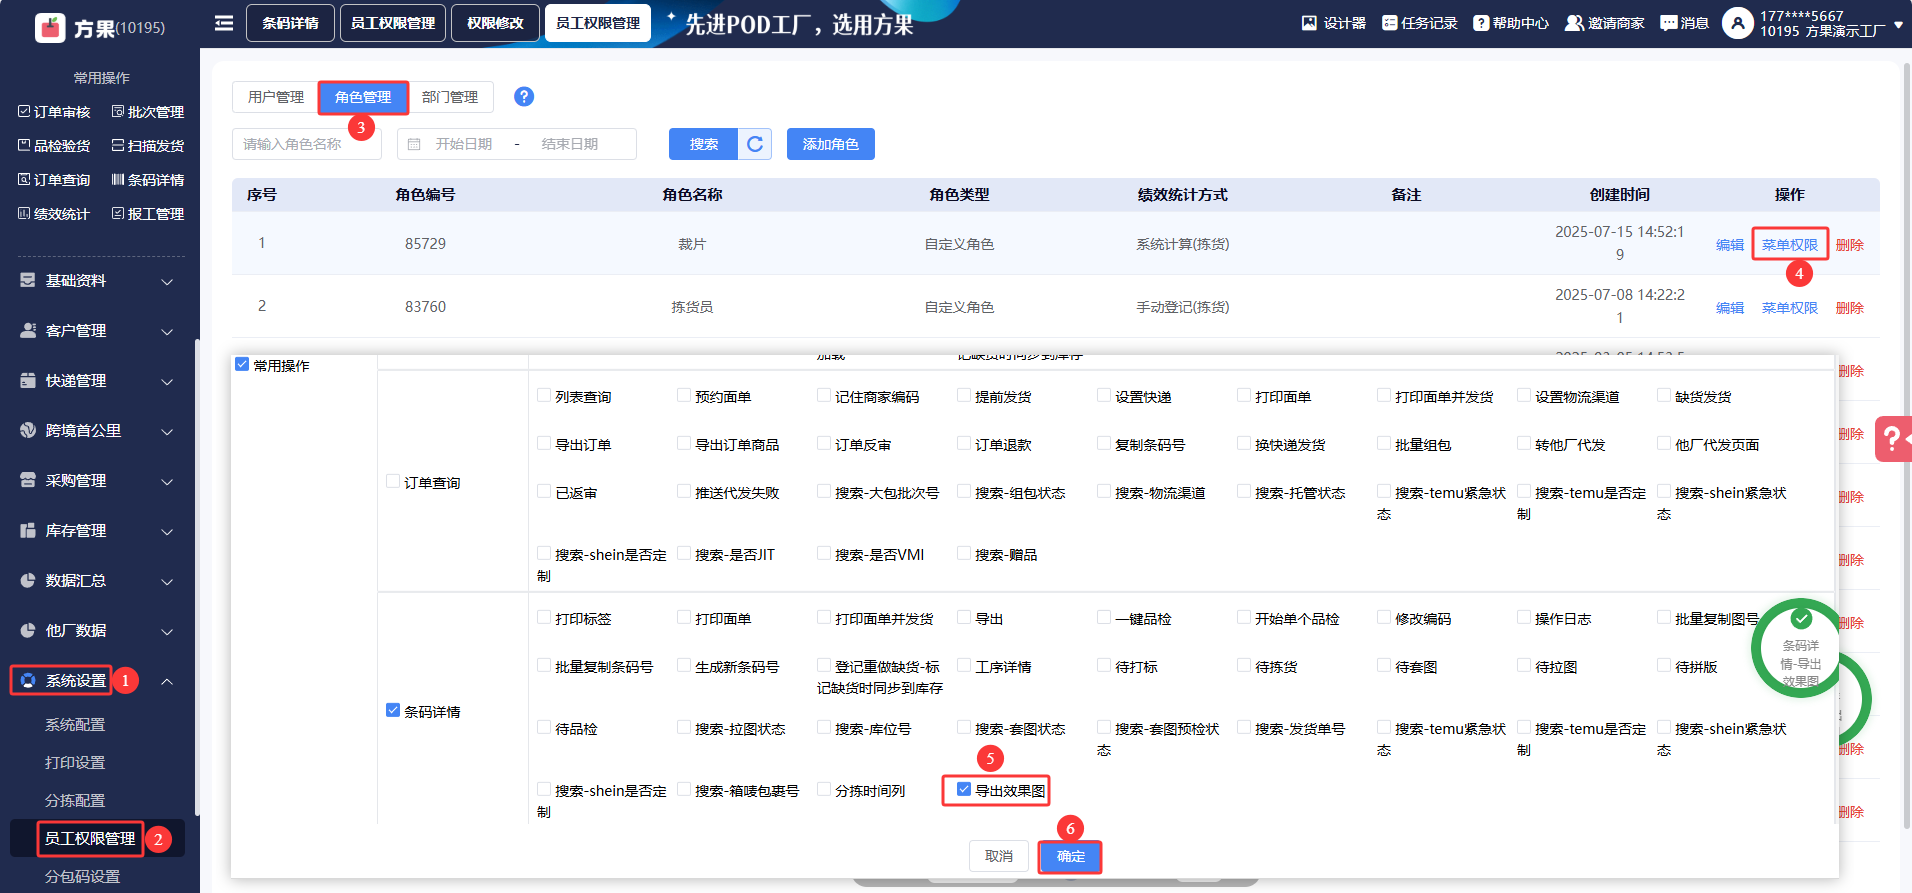Click the 邀请商家 invite merchant icon

click(x=1574, y=23)
